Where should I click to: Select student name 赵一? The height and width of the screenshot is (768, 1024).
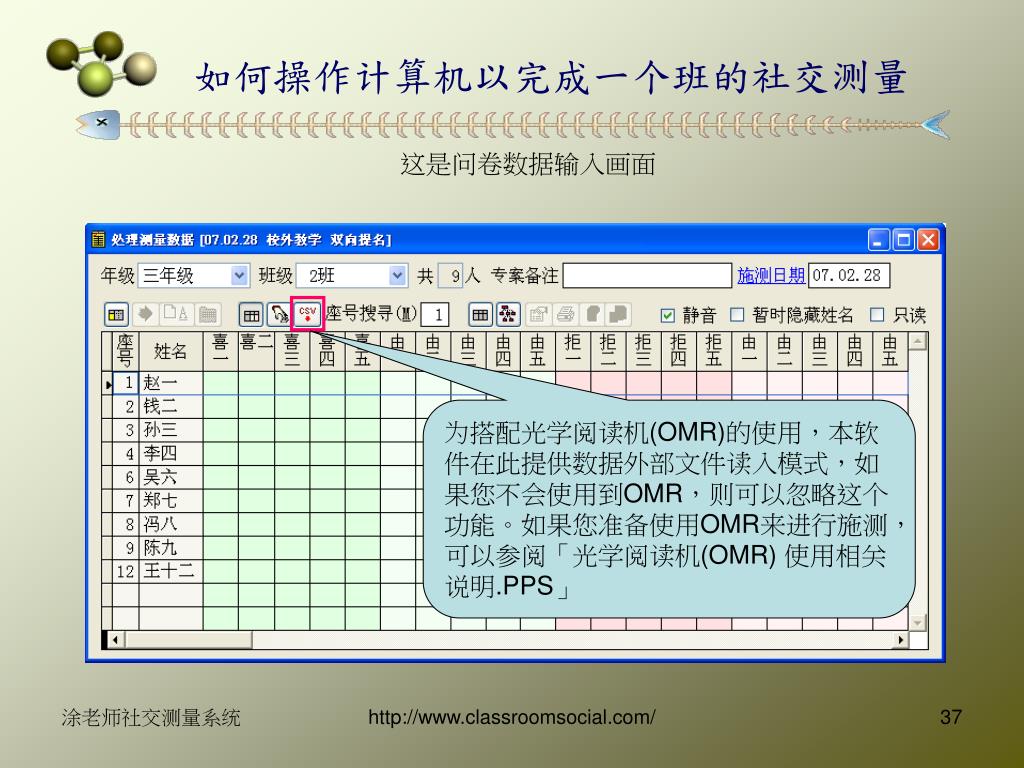[x=170, y=383]
